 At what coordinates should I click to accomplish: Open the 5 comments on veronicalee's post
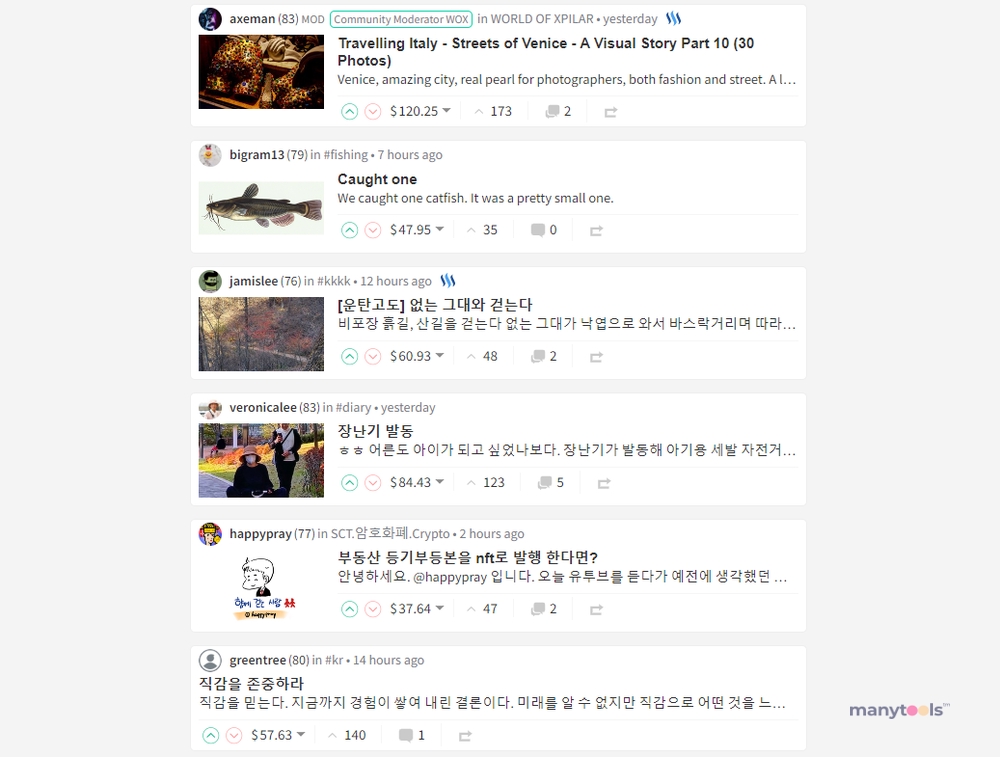click(x=551, y=483)
